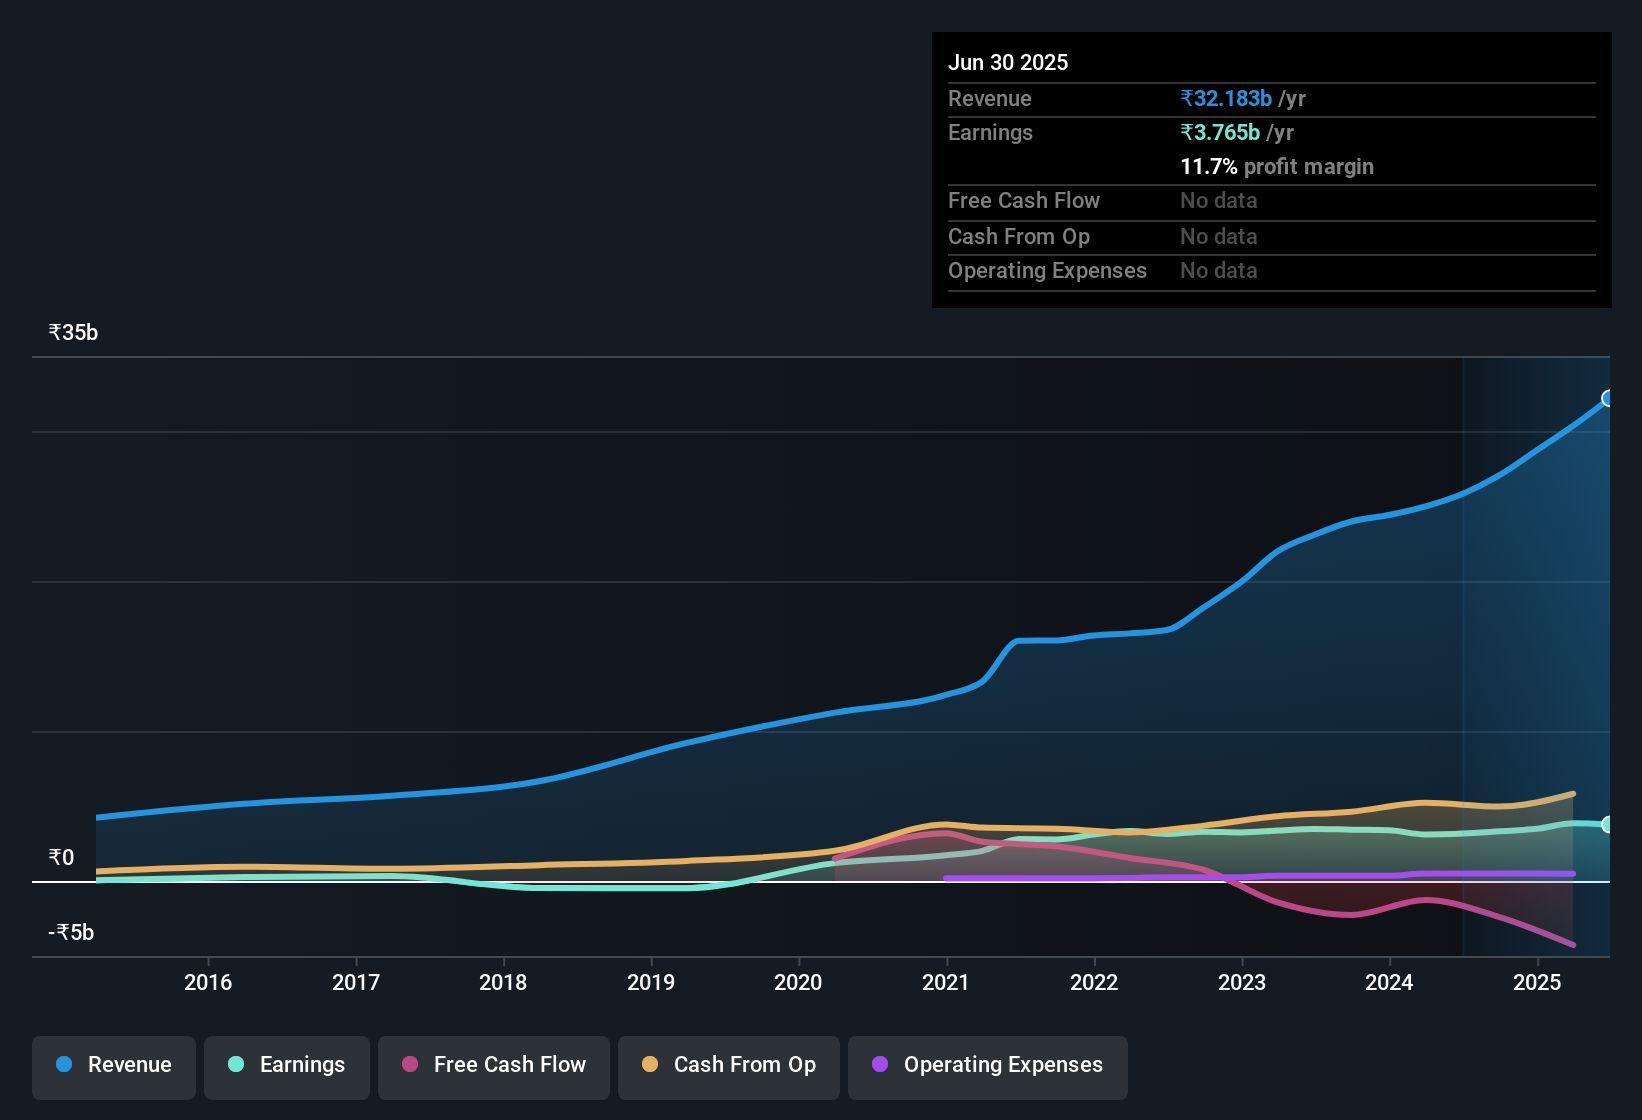
Task: Expand the Cash From Op legend item
Action: point(728,1065)
